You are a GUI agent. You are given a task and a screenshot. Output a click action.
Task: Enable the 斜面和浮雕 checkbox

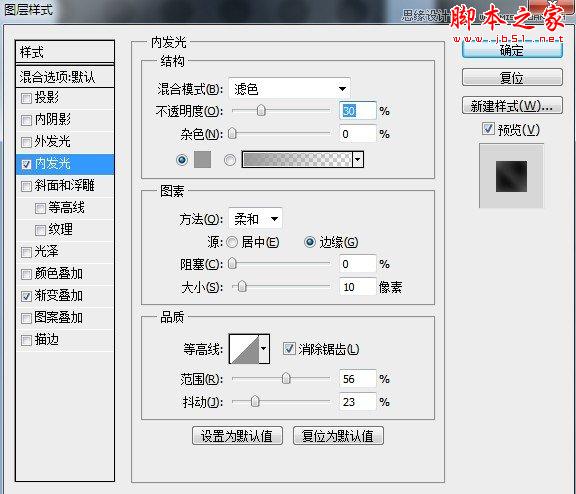pos(26,186)
